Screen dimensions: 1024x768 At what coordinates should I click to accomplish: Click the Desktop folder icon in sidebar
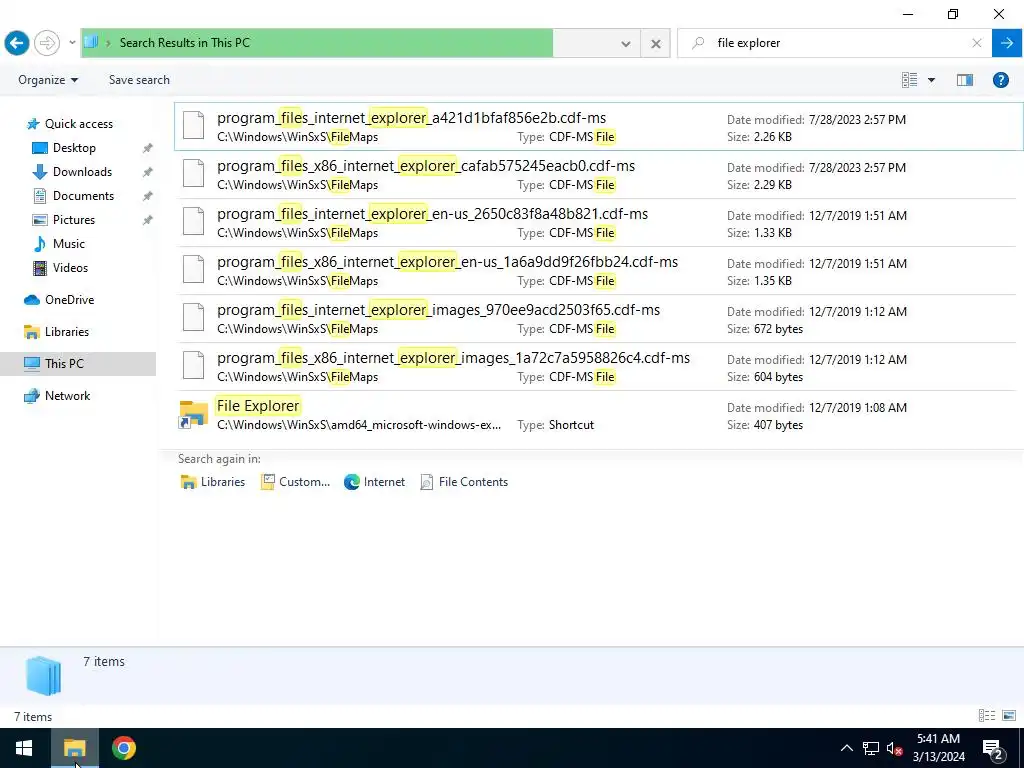[x=40, y=148]
